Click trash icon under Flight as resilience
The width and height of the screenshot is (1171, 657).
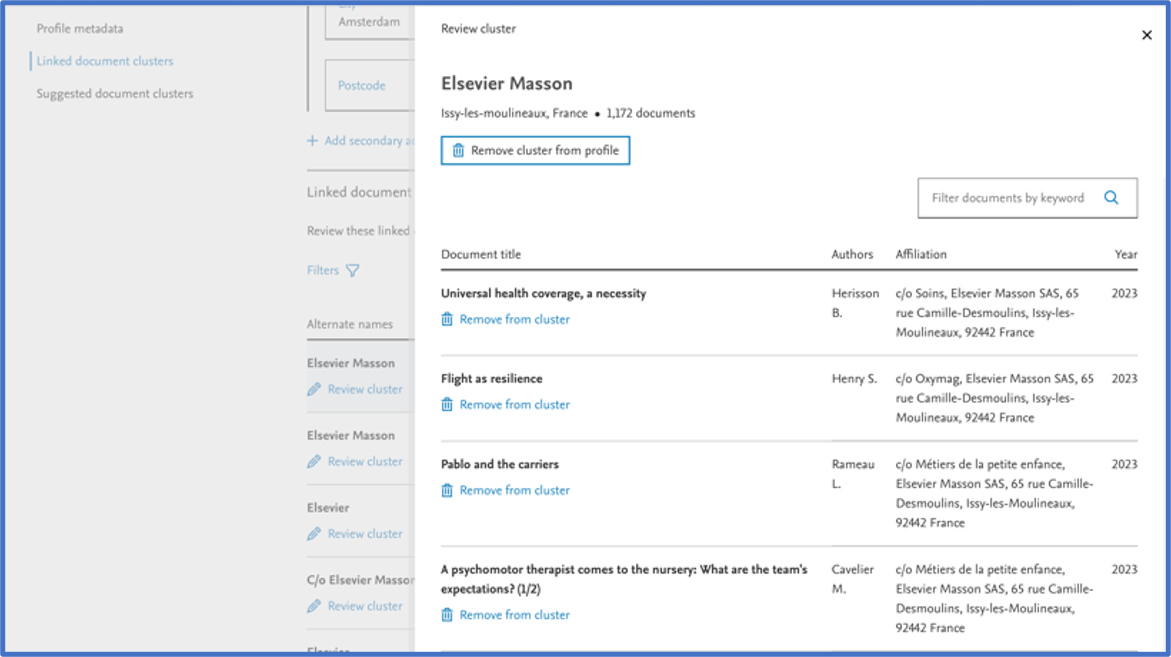click(x=447, y=405)
